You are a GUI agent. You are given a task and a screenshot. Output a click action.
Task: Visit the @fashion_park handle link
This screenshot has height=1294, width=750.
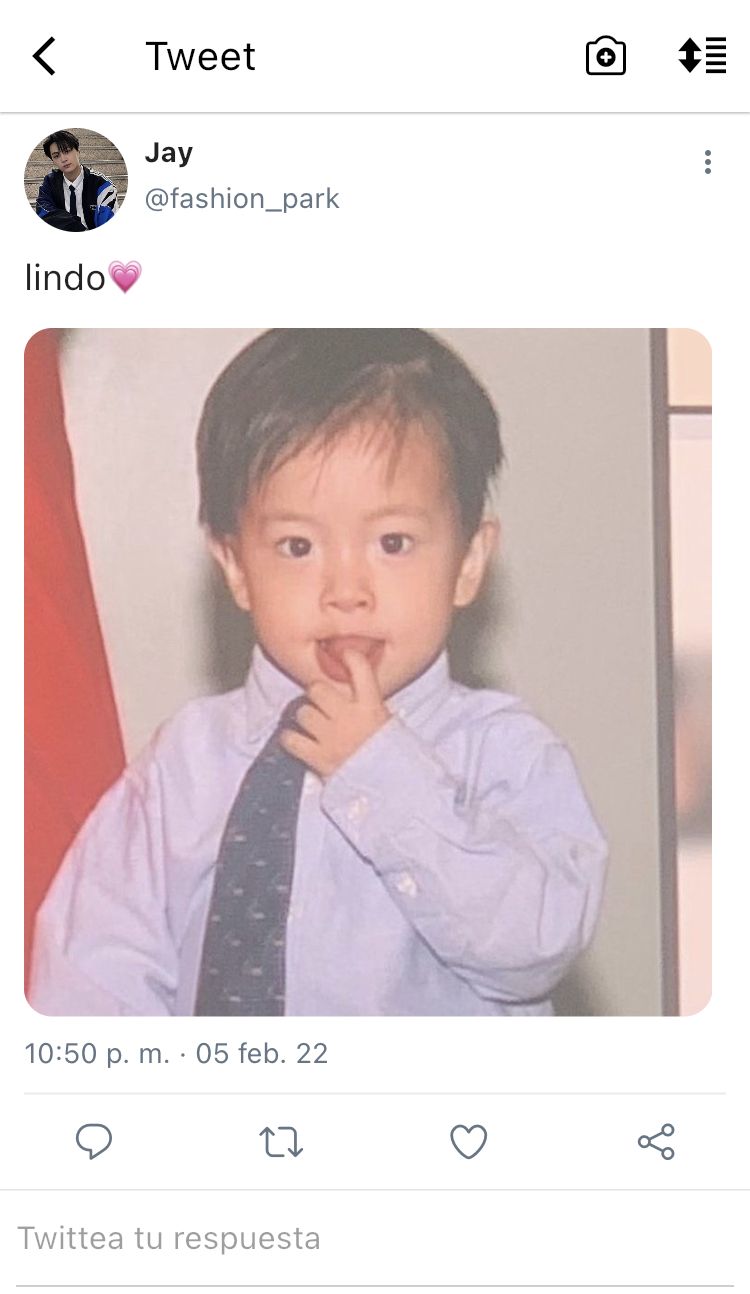pyautogui.click(x=242, y=199)
